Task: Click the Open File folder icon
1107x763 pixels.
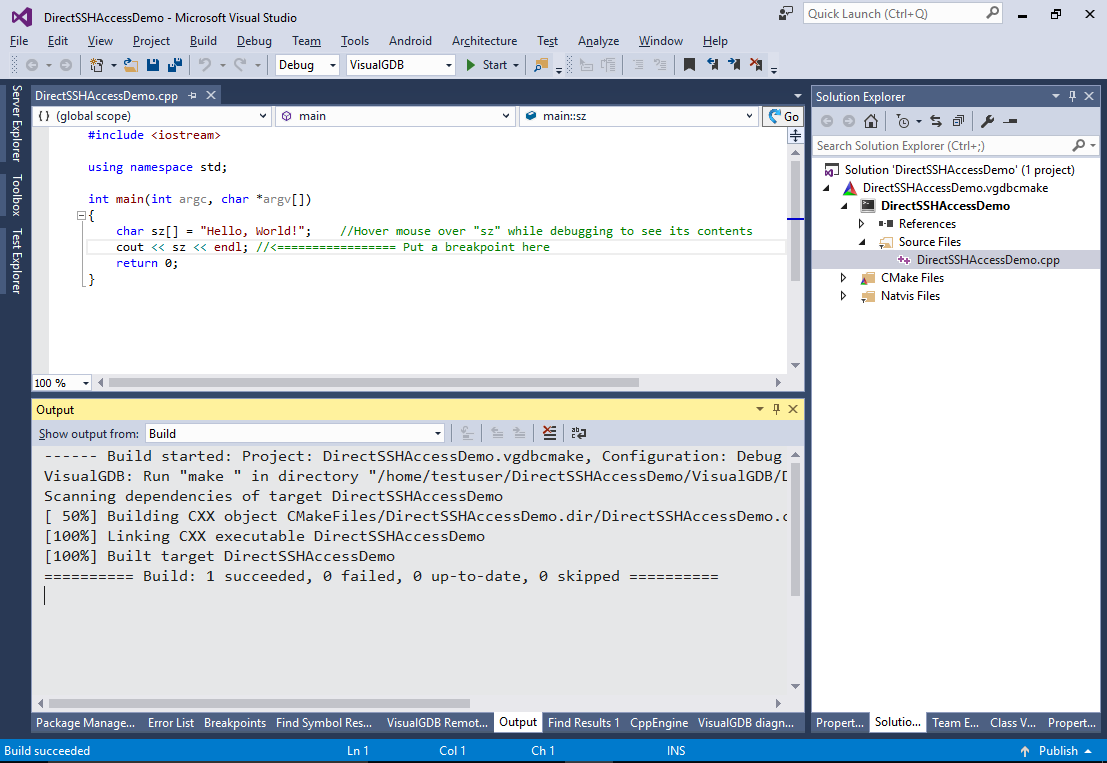Action: pyautogui.click(x=131, y=65)
